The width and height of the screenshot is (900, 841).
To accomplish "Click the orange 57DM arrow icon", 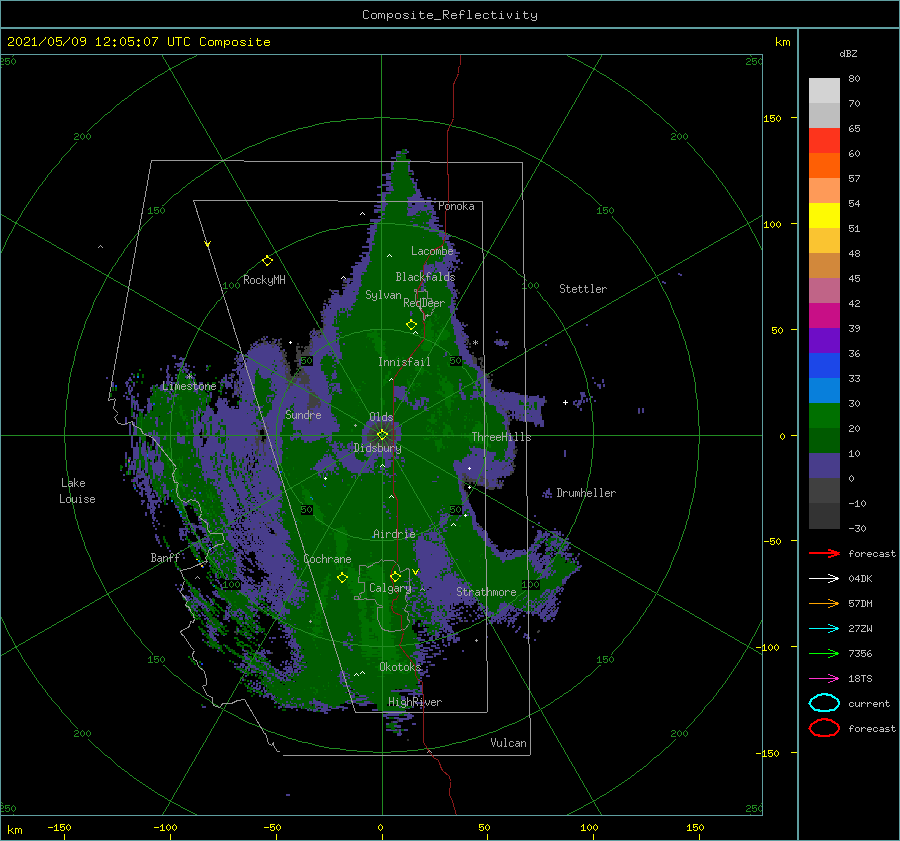I will (x=824, y=603).
